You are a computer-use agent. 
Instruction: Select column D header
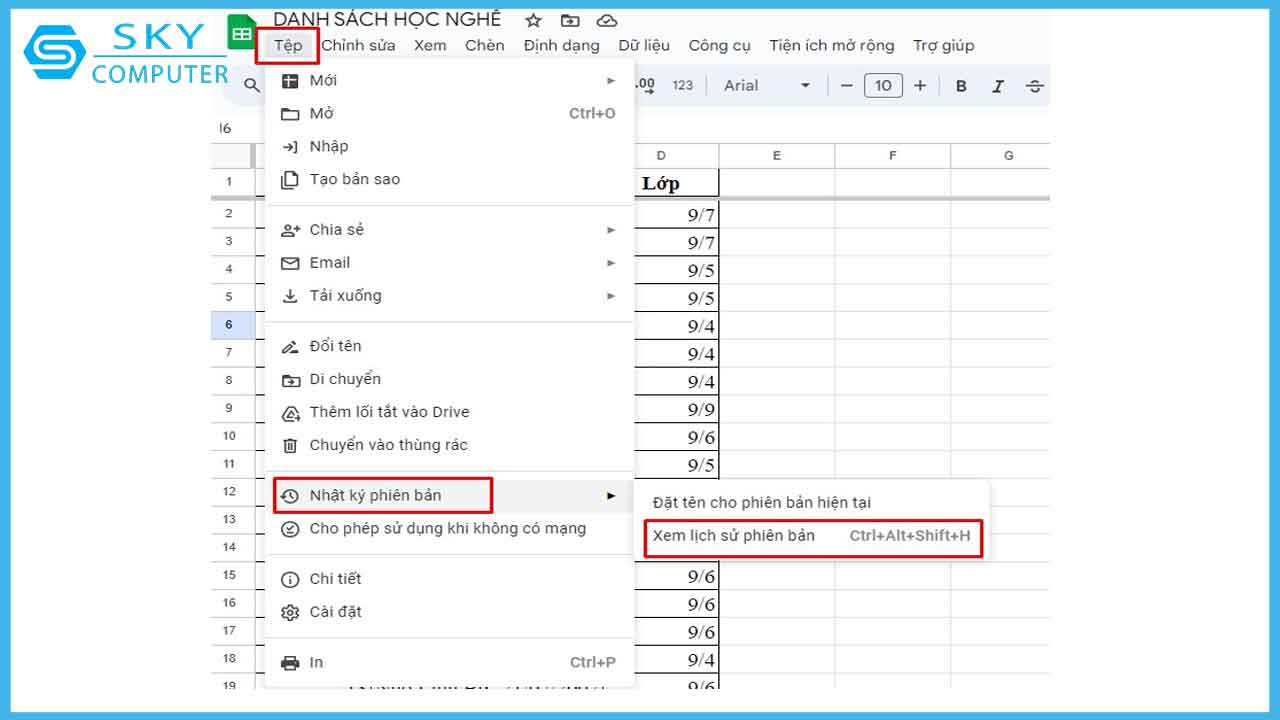pyautogui.click(x=661, y=155)
